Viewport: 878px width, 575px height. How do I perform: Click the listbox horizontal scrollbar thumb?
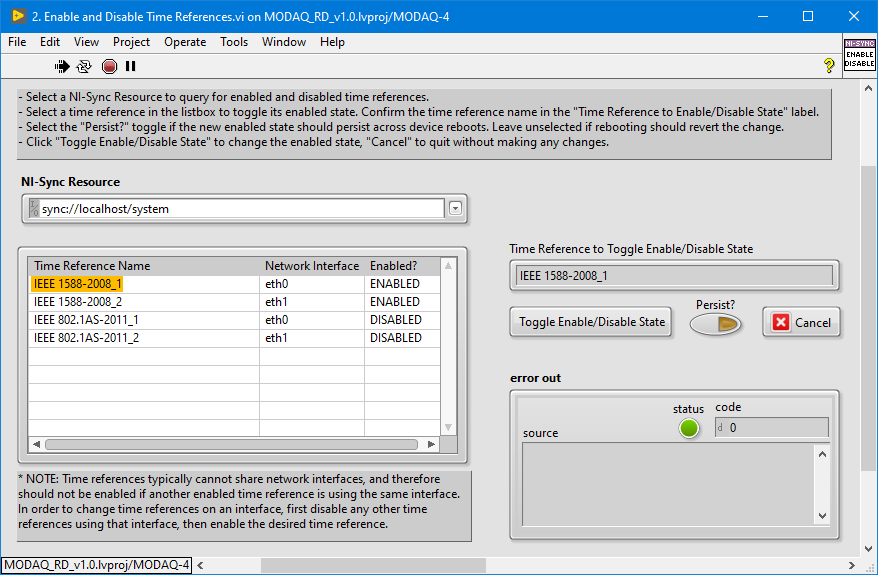[x=231, y=445]
